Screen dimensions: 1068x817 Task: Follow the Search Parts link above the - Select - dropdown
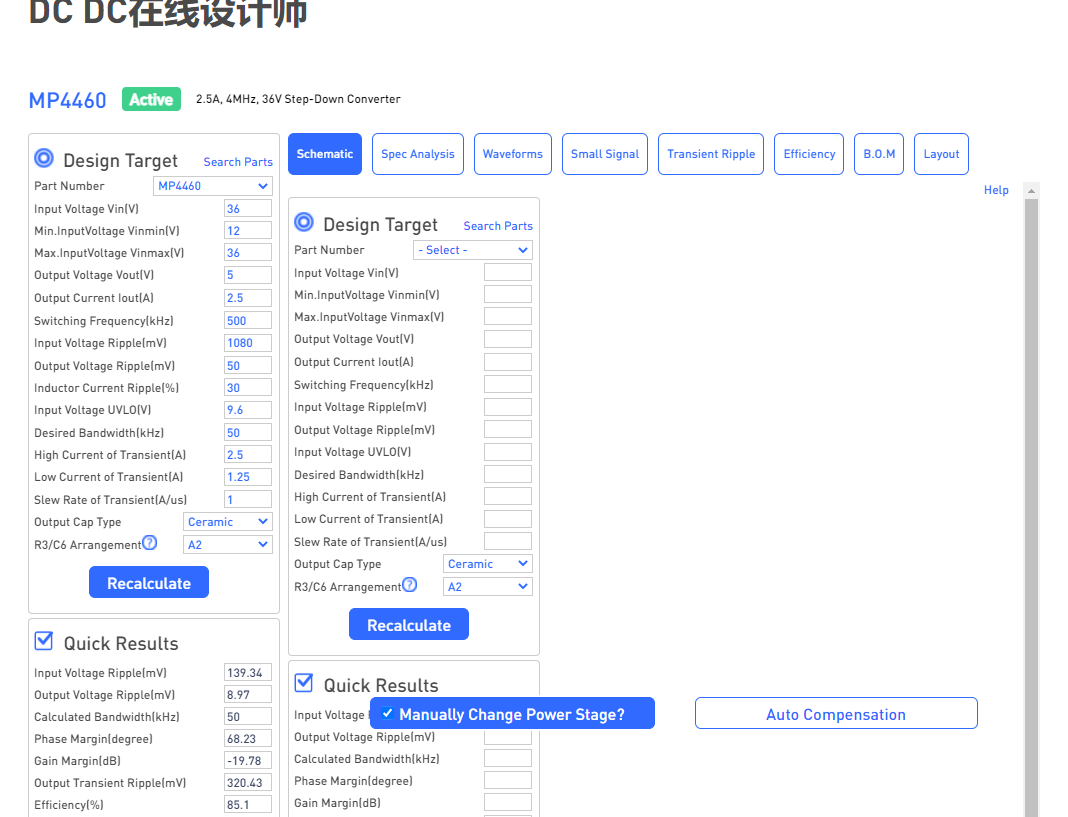498,226
